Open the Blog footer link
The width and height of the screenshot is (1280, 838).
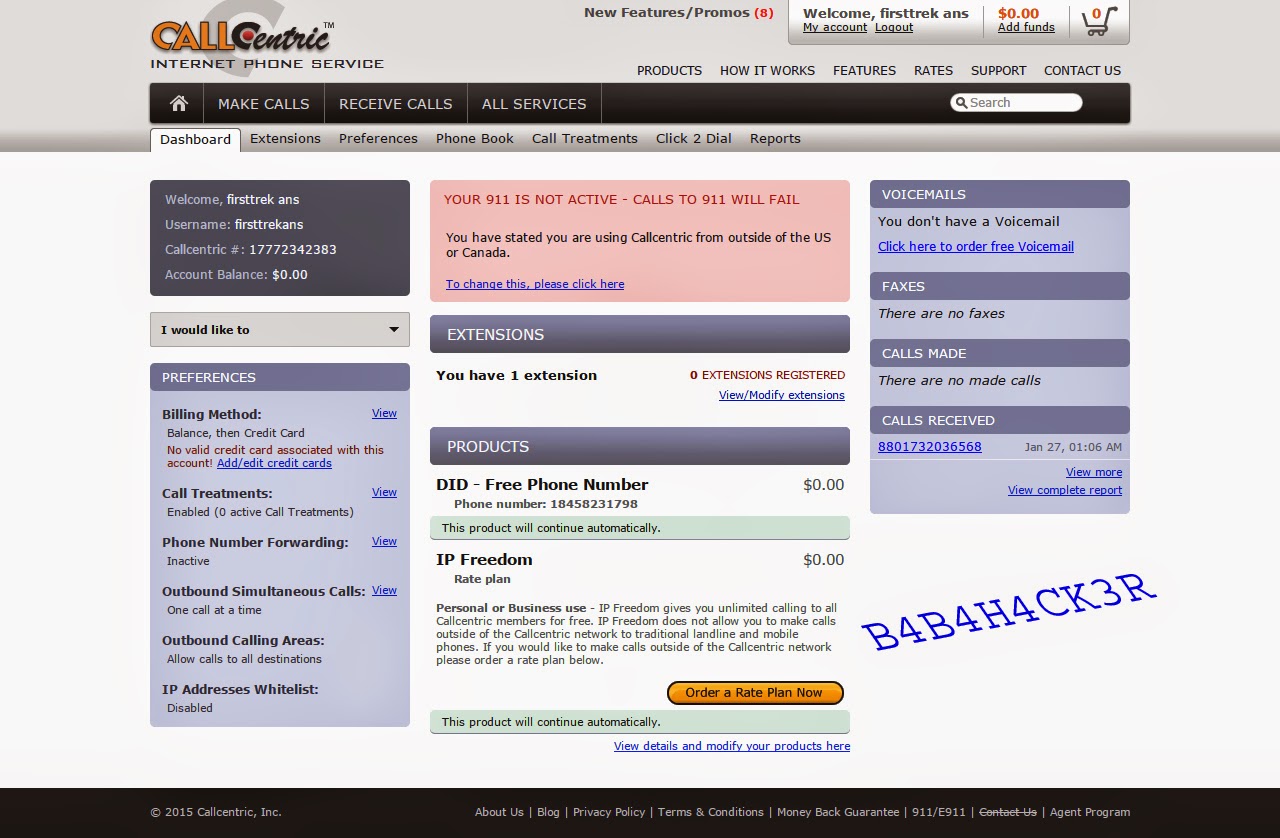coord(548,812)
